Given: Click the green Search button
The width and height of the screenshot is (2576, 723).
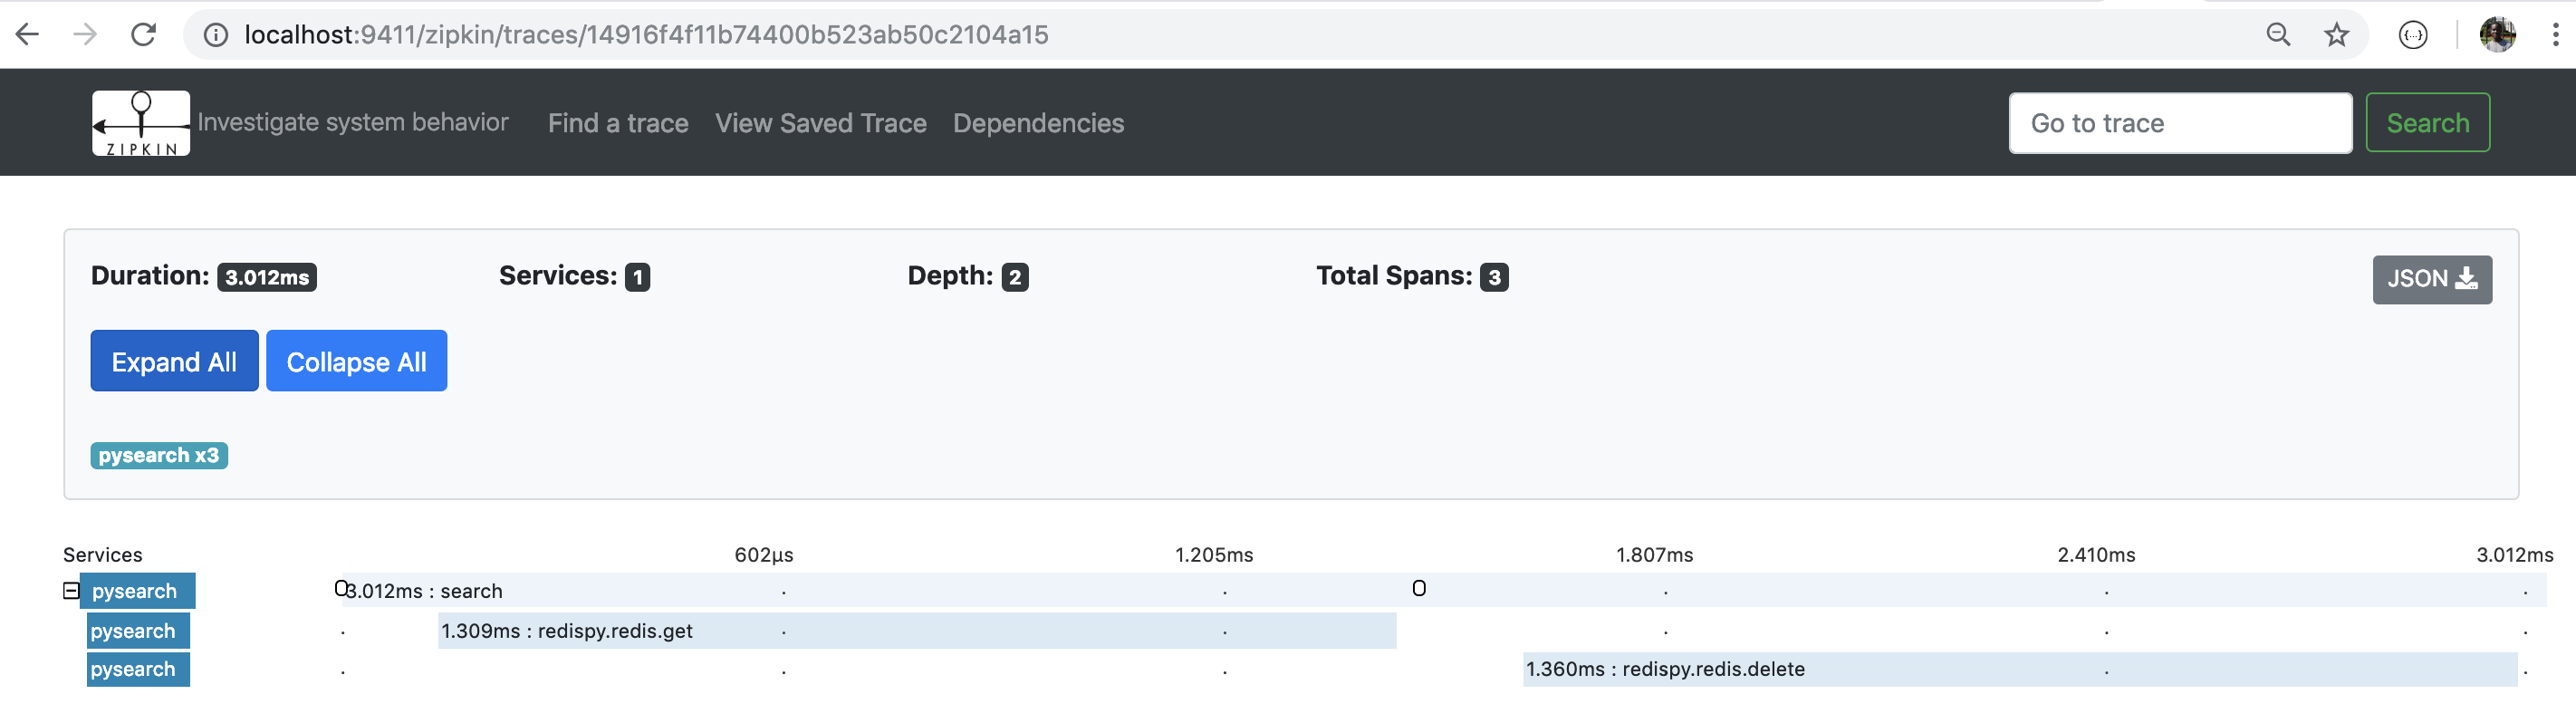Looking at the screenshot, I should pos(2427,123).
